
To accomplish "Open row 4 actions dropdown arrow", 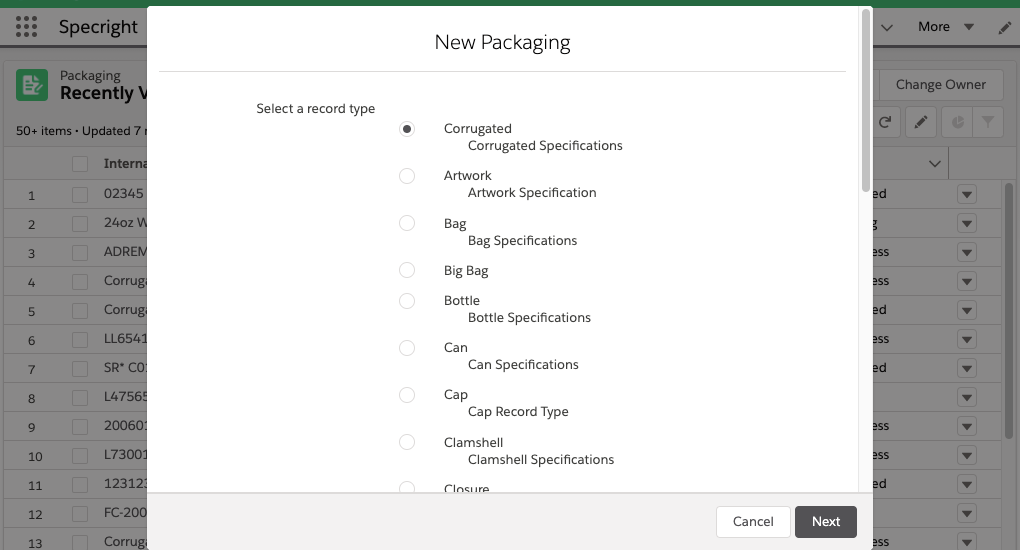I will pyautogui.click(x=966, y=282).
